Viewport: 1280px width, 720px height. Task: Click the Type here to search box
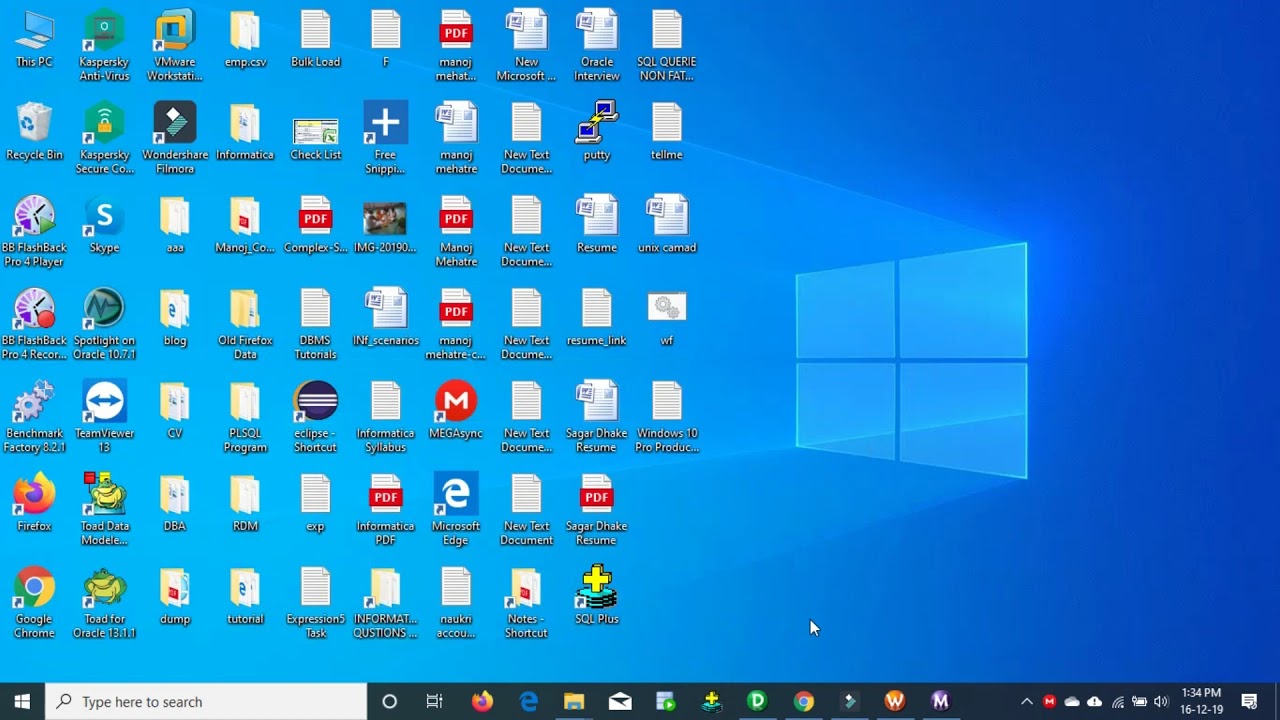[x=206, y=701]
